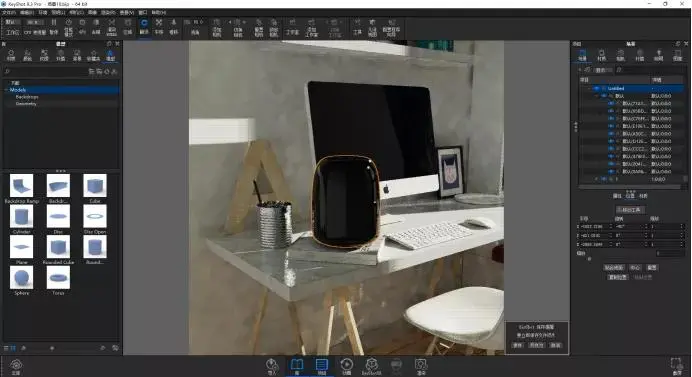Switch to the Models library tab
Viewport: 692px width, 377px height.
(110, 55)
